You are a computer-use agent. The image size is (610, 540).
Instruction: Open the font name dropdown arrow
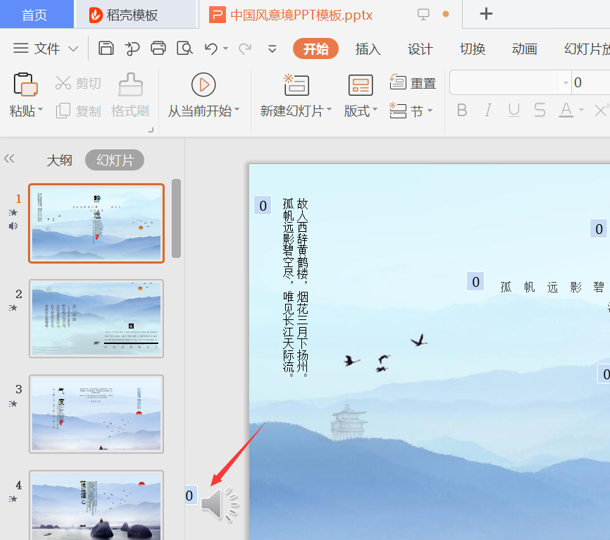[566, 82]
